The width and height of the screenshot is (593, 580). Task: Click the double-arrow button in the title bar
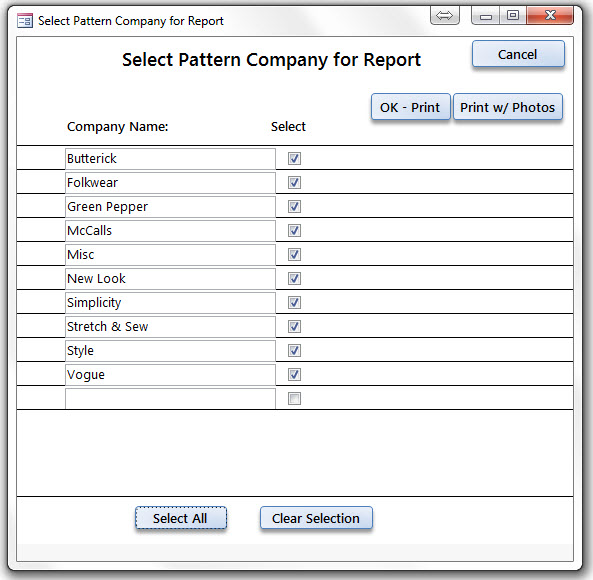445,16
